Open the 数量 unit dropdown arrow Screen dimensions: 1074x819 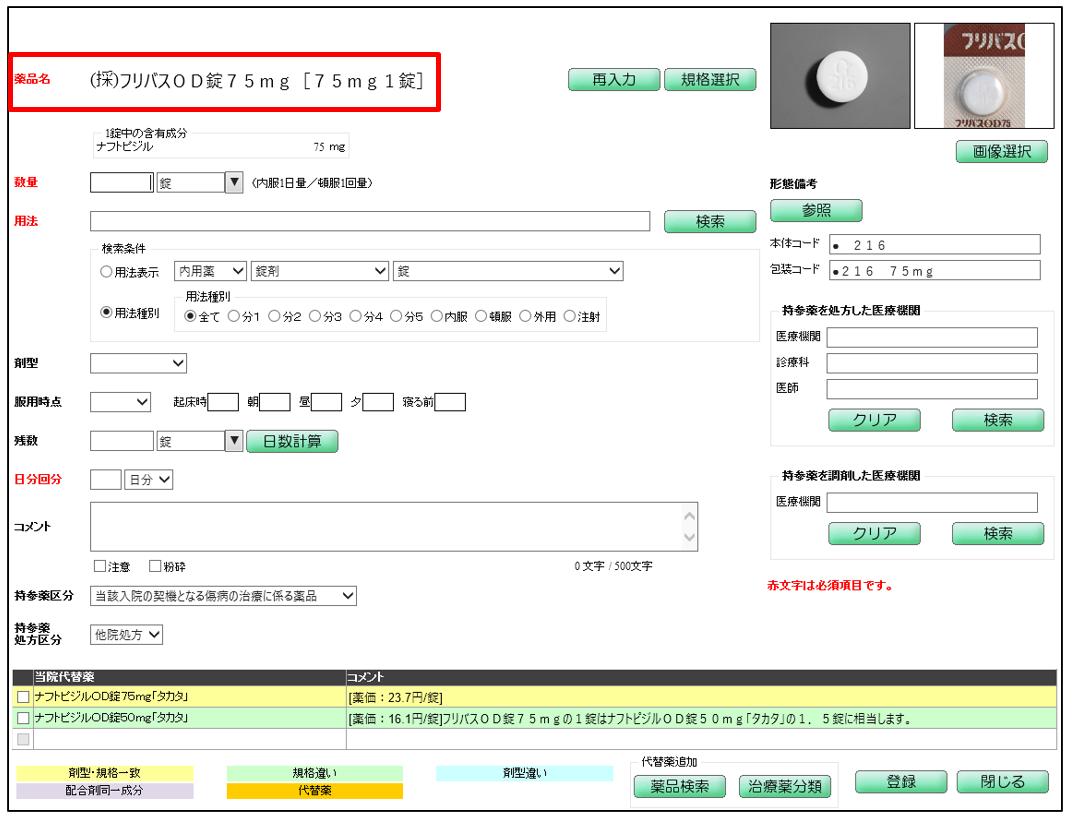click(234, 182)
